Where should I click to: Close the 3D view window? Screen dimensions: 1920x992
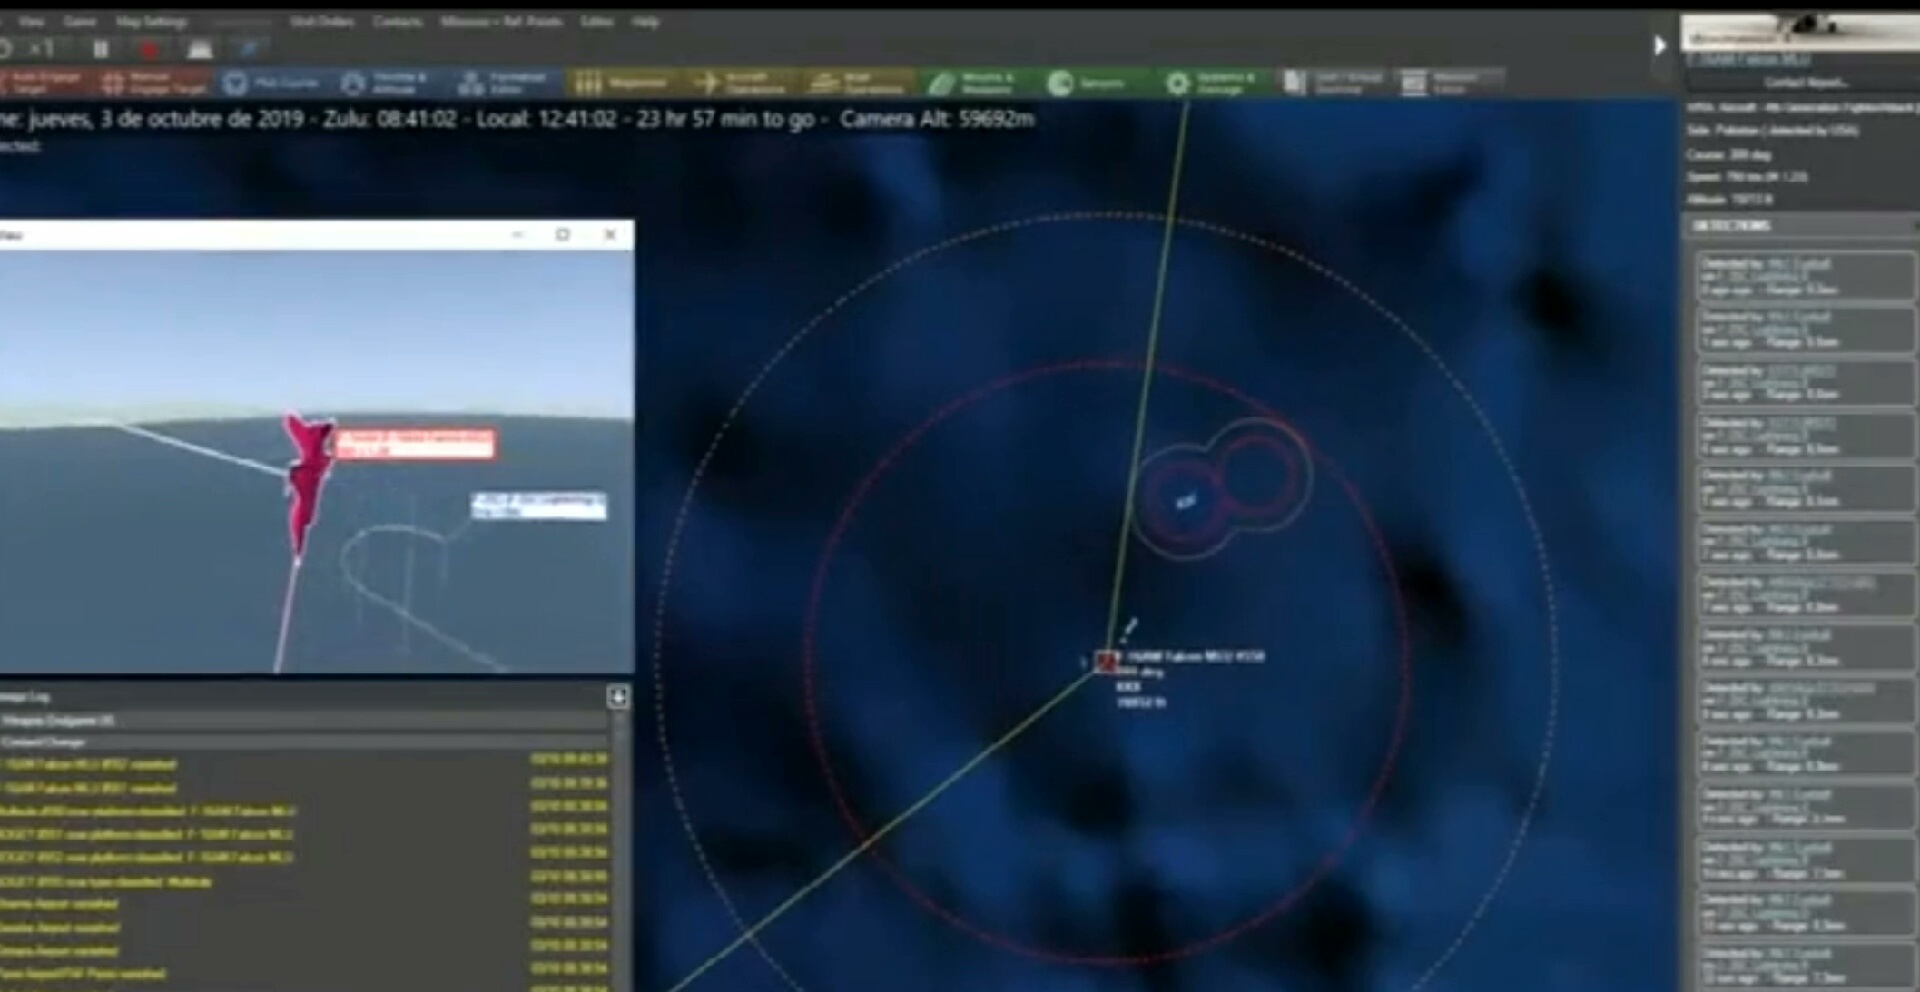(610, 234)
